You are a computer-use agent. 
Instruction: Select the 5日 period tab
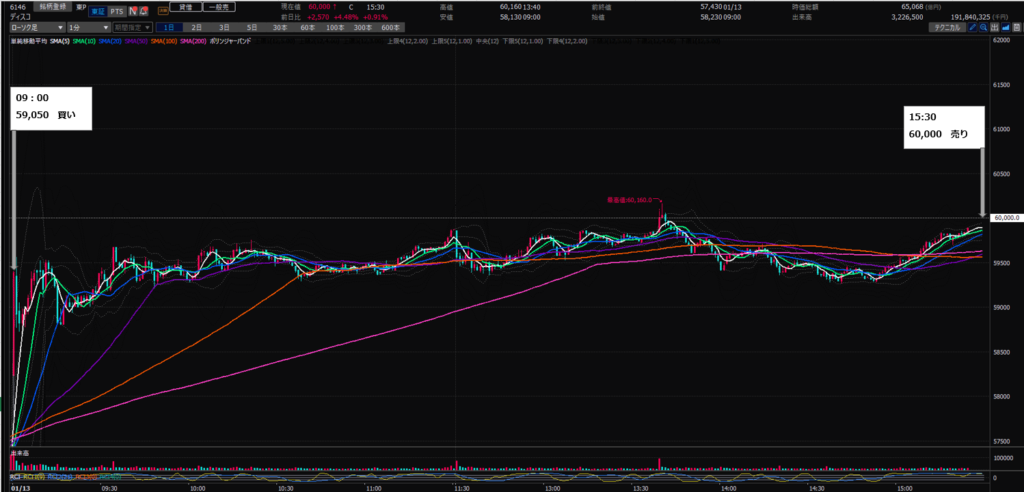pos(249,28)
